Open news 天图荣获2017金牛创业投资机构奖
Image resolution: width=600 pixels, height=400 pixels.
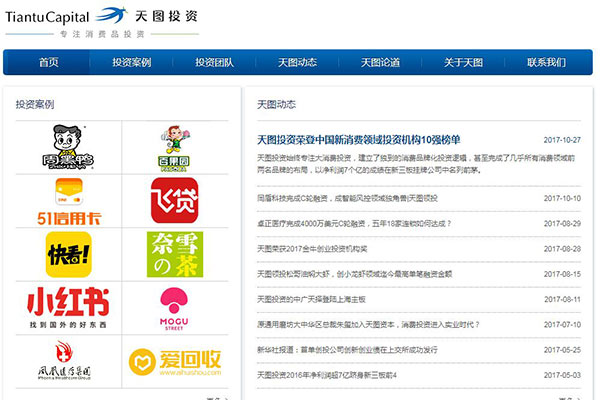coord(312,249)
